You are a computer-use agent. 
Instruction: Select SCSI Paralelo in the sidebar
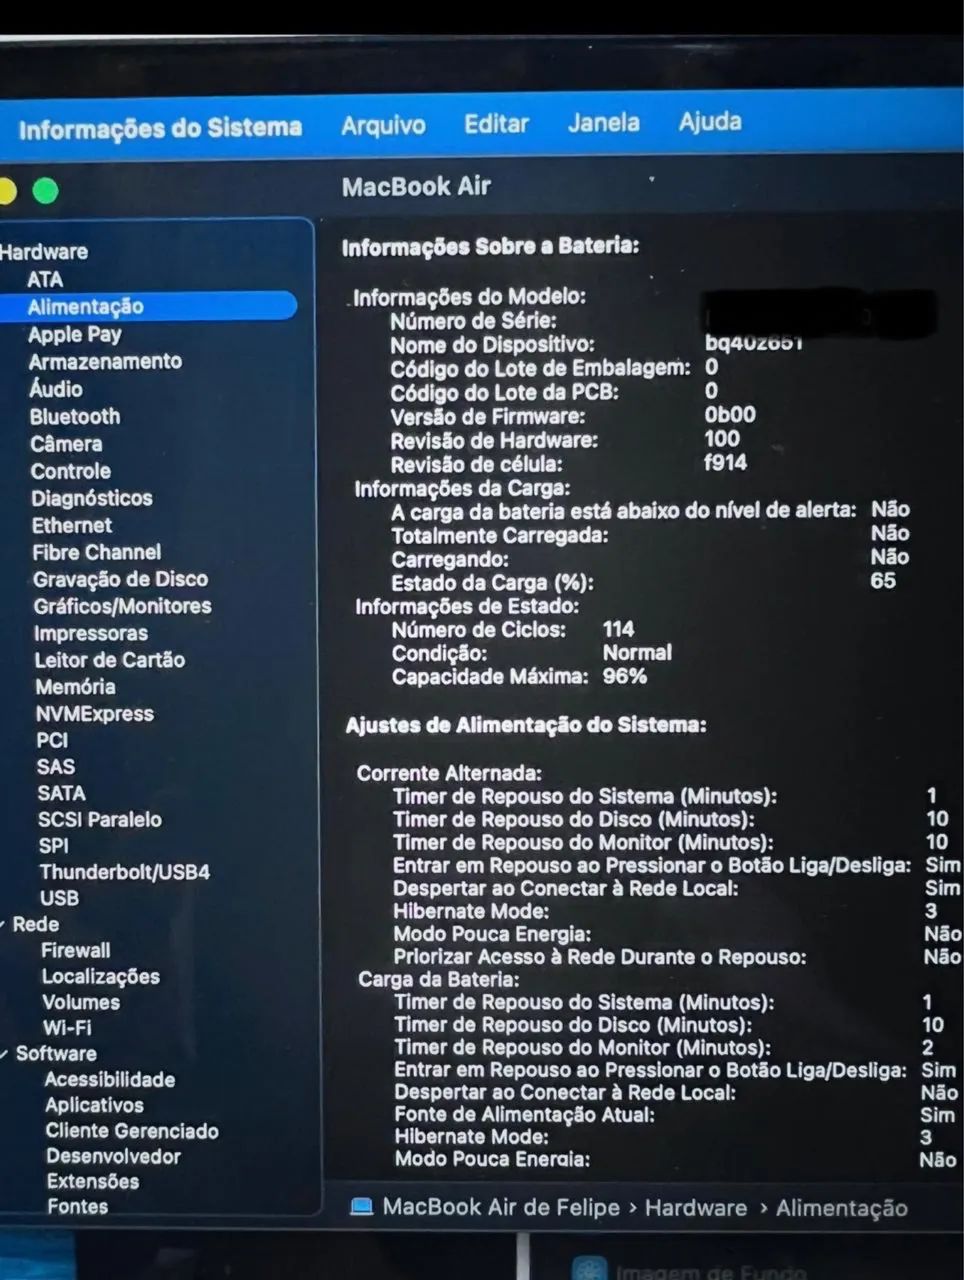100,819
